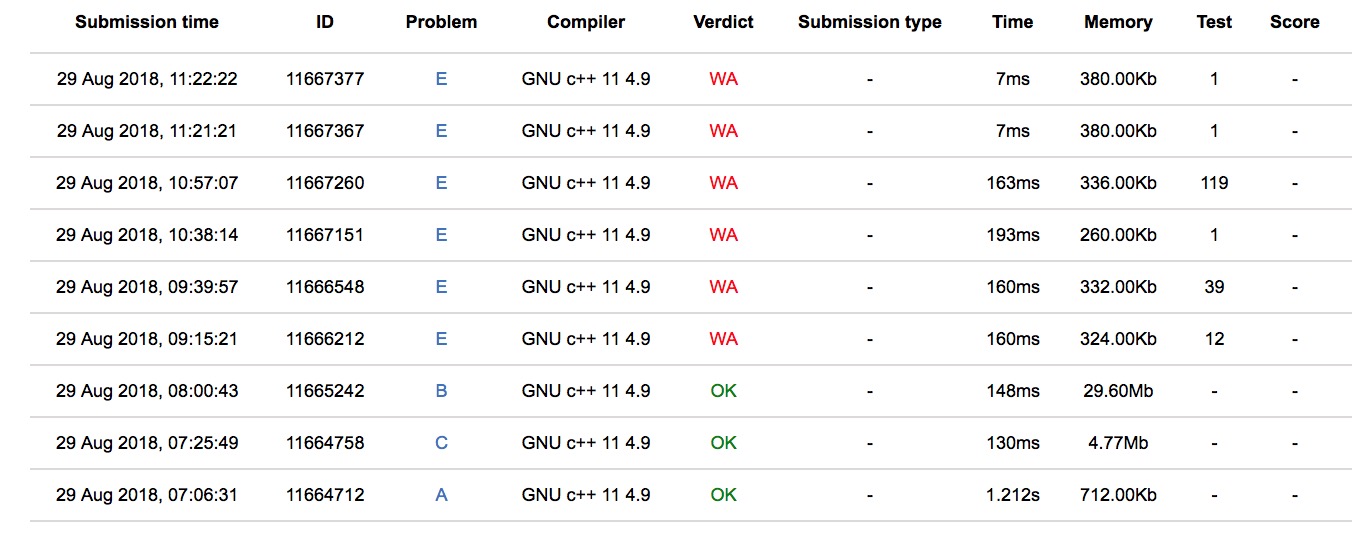This screenshot has height=534, width=1352.
Task: Click the 29.60Mb memory cell
Action: point(1118,391)
